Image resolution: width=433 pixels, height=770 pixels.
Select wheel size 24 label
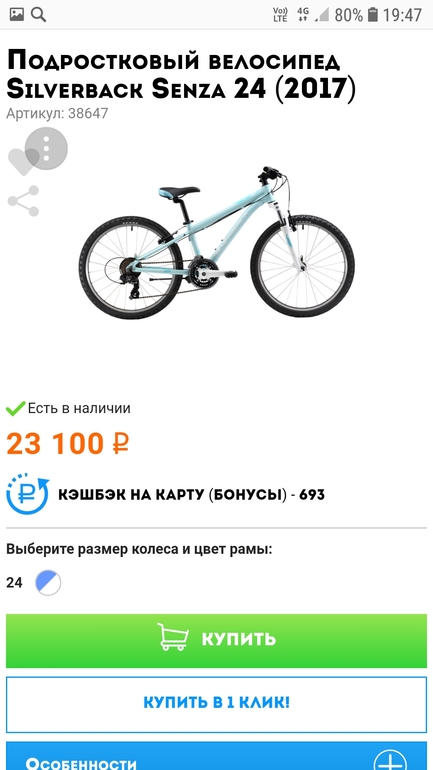(14, 583)
